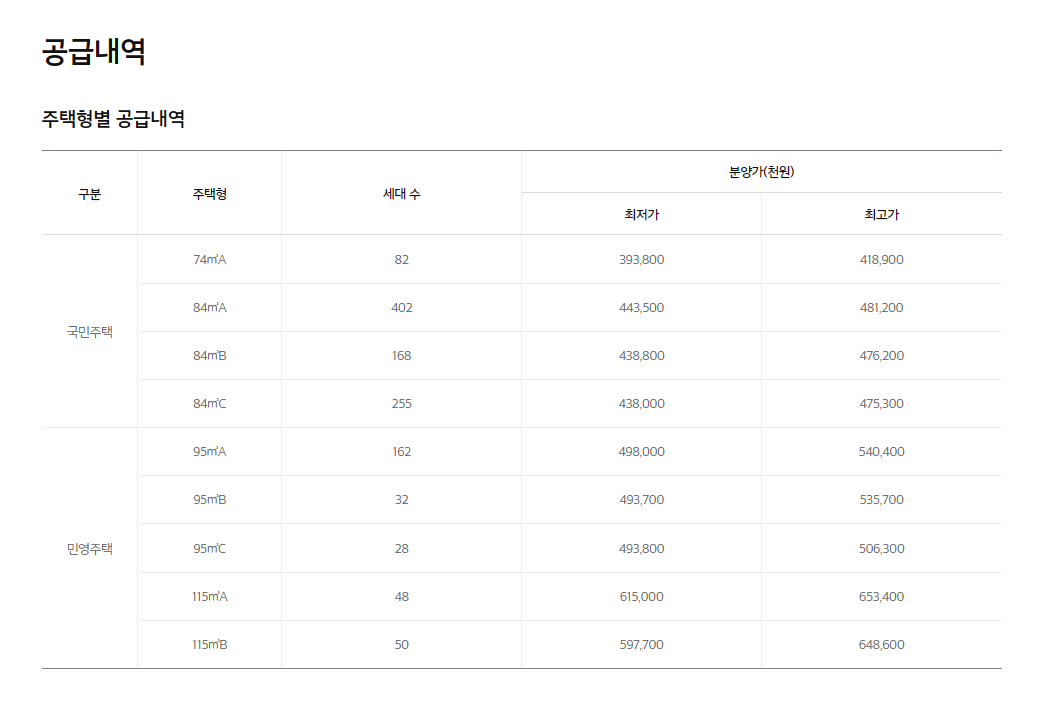Screen dimensions: 1060x715
Task: Click the 주택형 column header
Action: [x=209, y=194]
